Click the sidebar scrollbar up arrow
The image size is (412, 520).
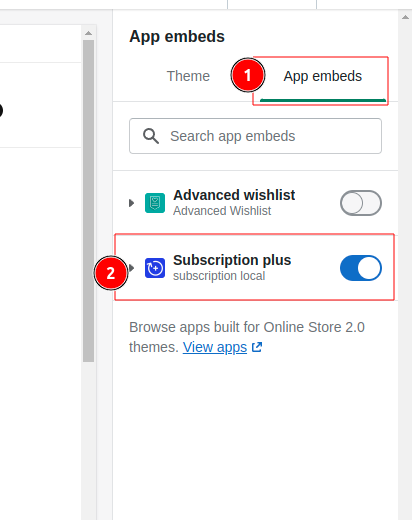405,17
